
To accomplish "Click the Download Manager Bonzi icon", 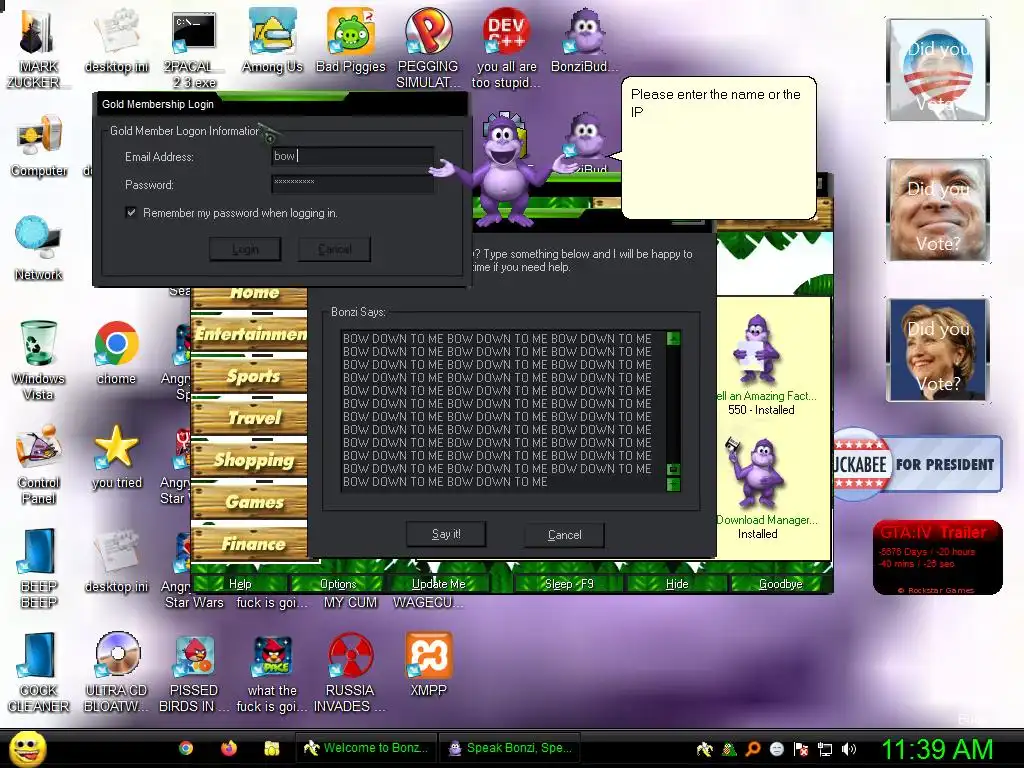I will click(x=756, y=472).
